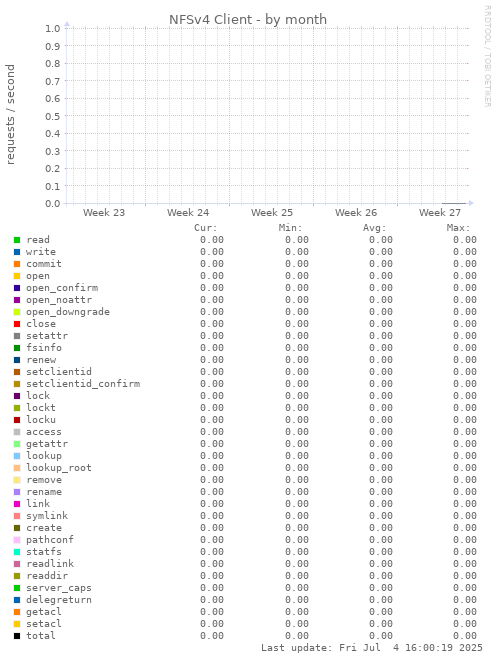Click the delegreturn legend label
Viewport: 497px width, 660px height.
pos(58,600)
